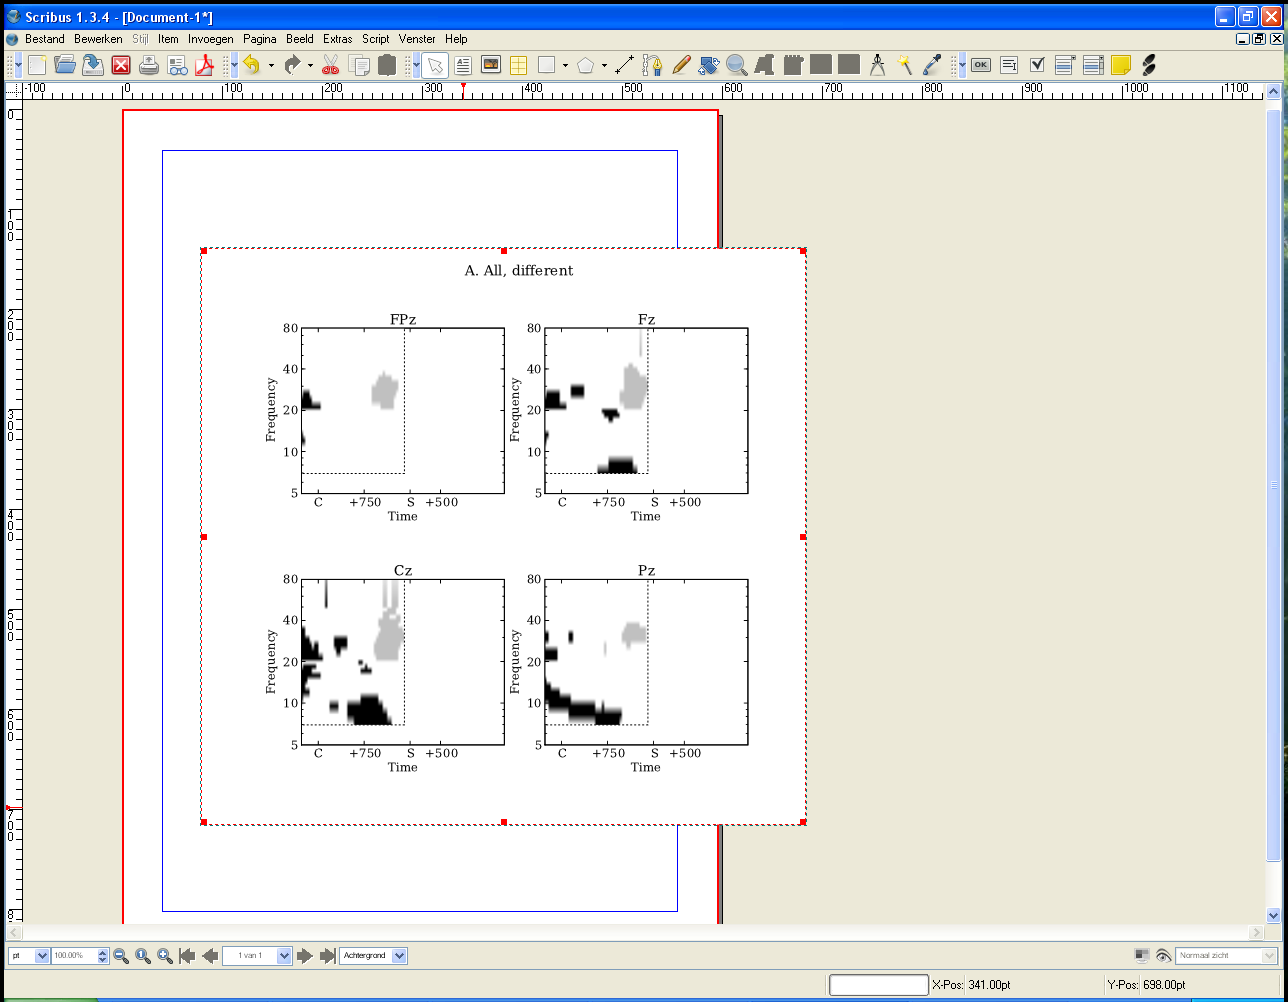The image size is (1288, 1002).
Task: Expand the unit 'pt' dropdown
Action: tap(42, 956)
